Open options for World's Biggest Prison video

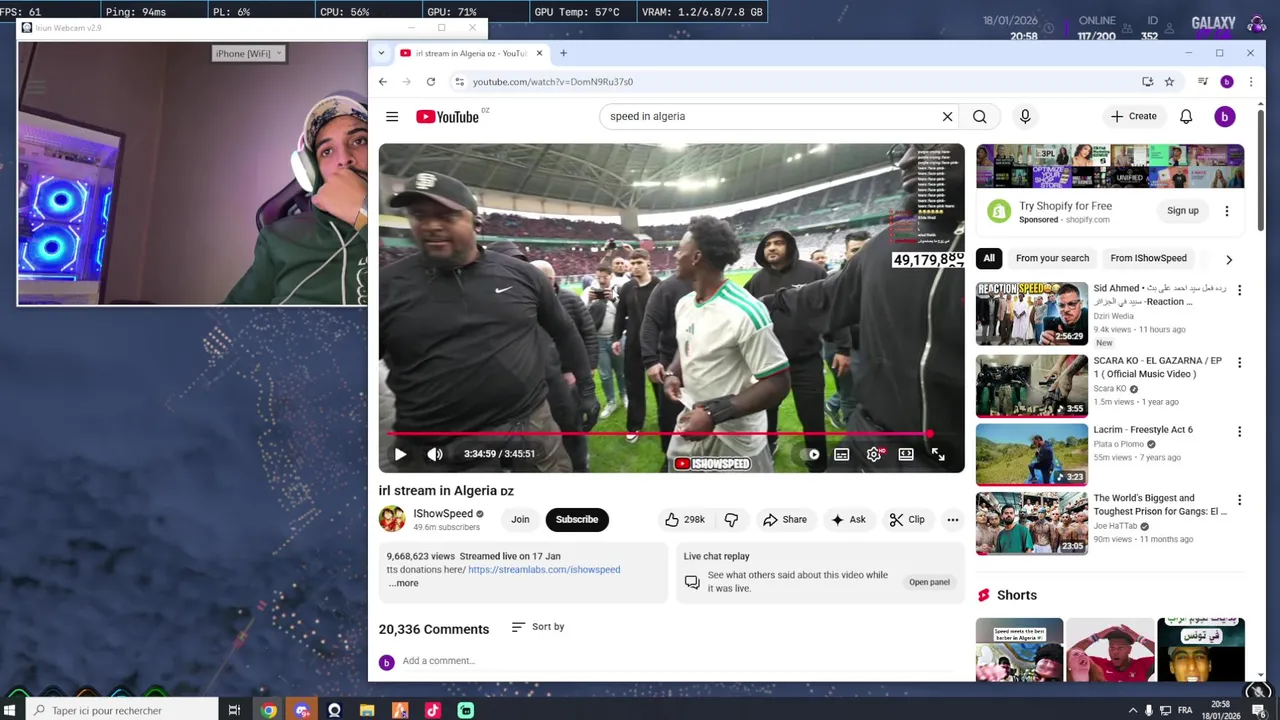point(1239,500)
